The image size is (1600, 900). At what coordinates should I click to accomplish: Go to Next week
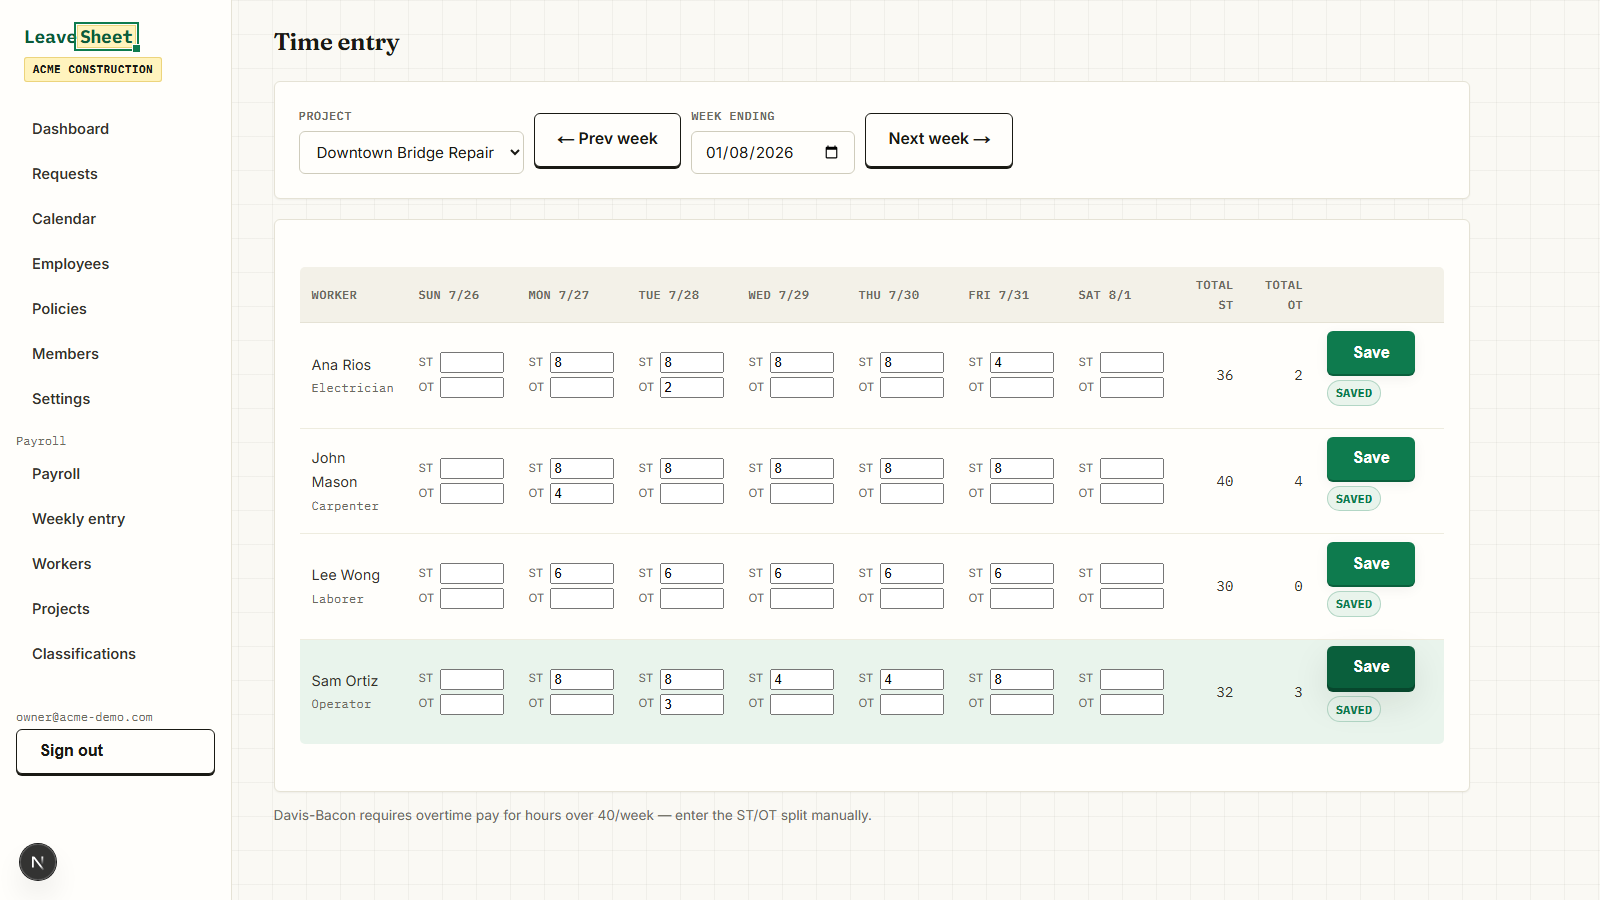click(938, 140)
